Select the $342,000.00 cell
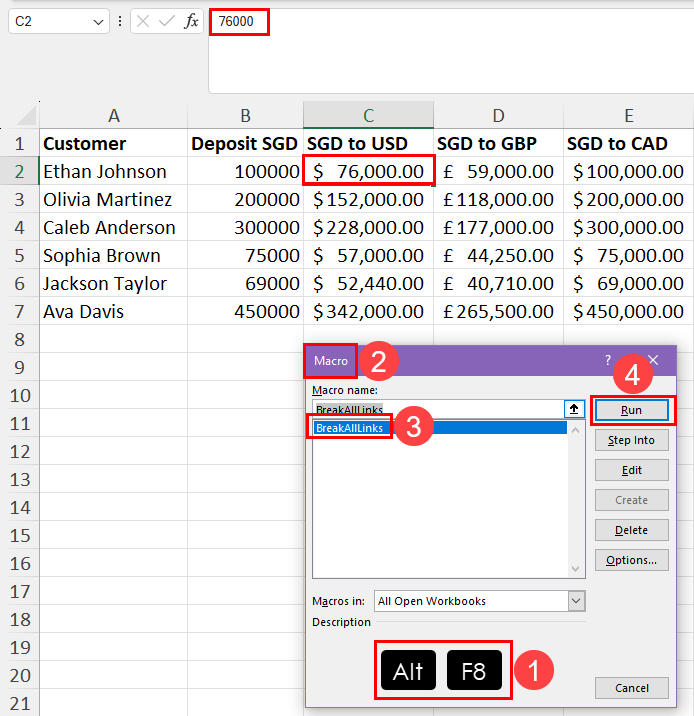 click(x=368, y=311)
